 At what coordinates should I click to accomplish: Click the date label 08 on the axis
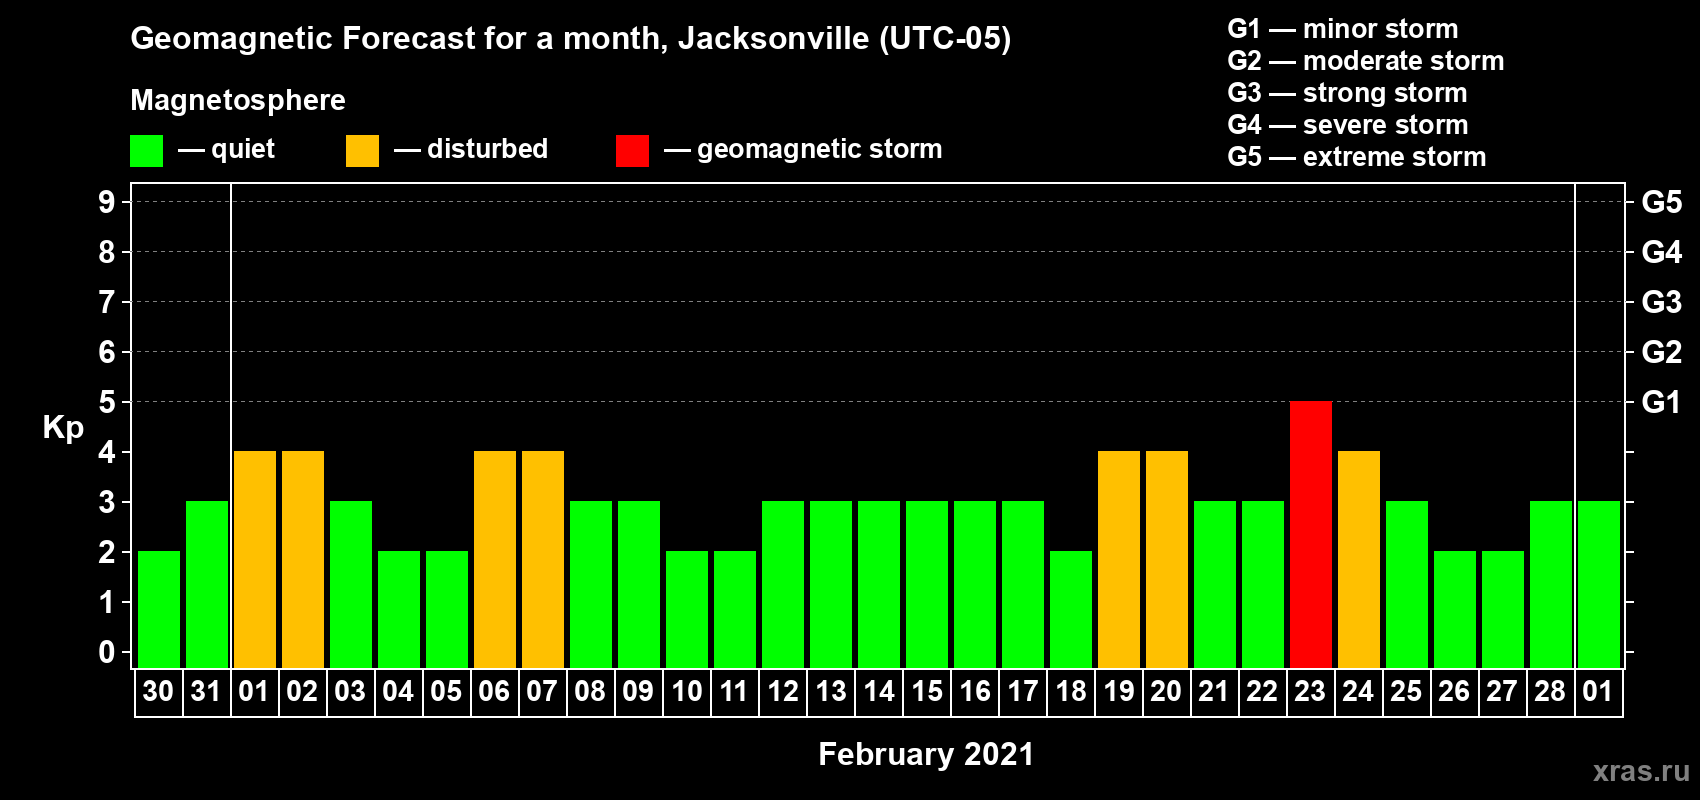click(590, 691)
